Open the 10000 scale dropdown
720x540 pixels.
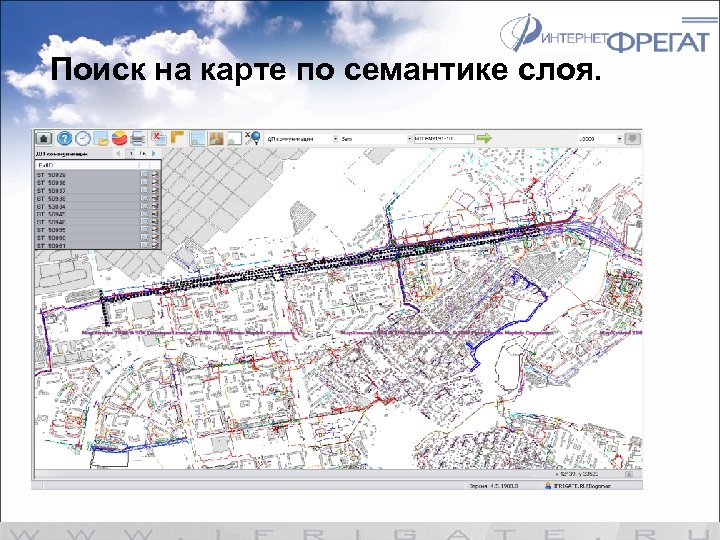(600, 139)
